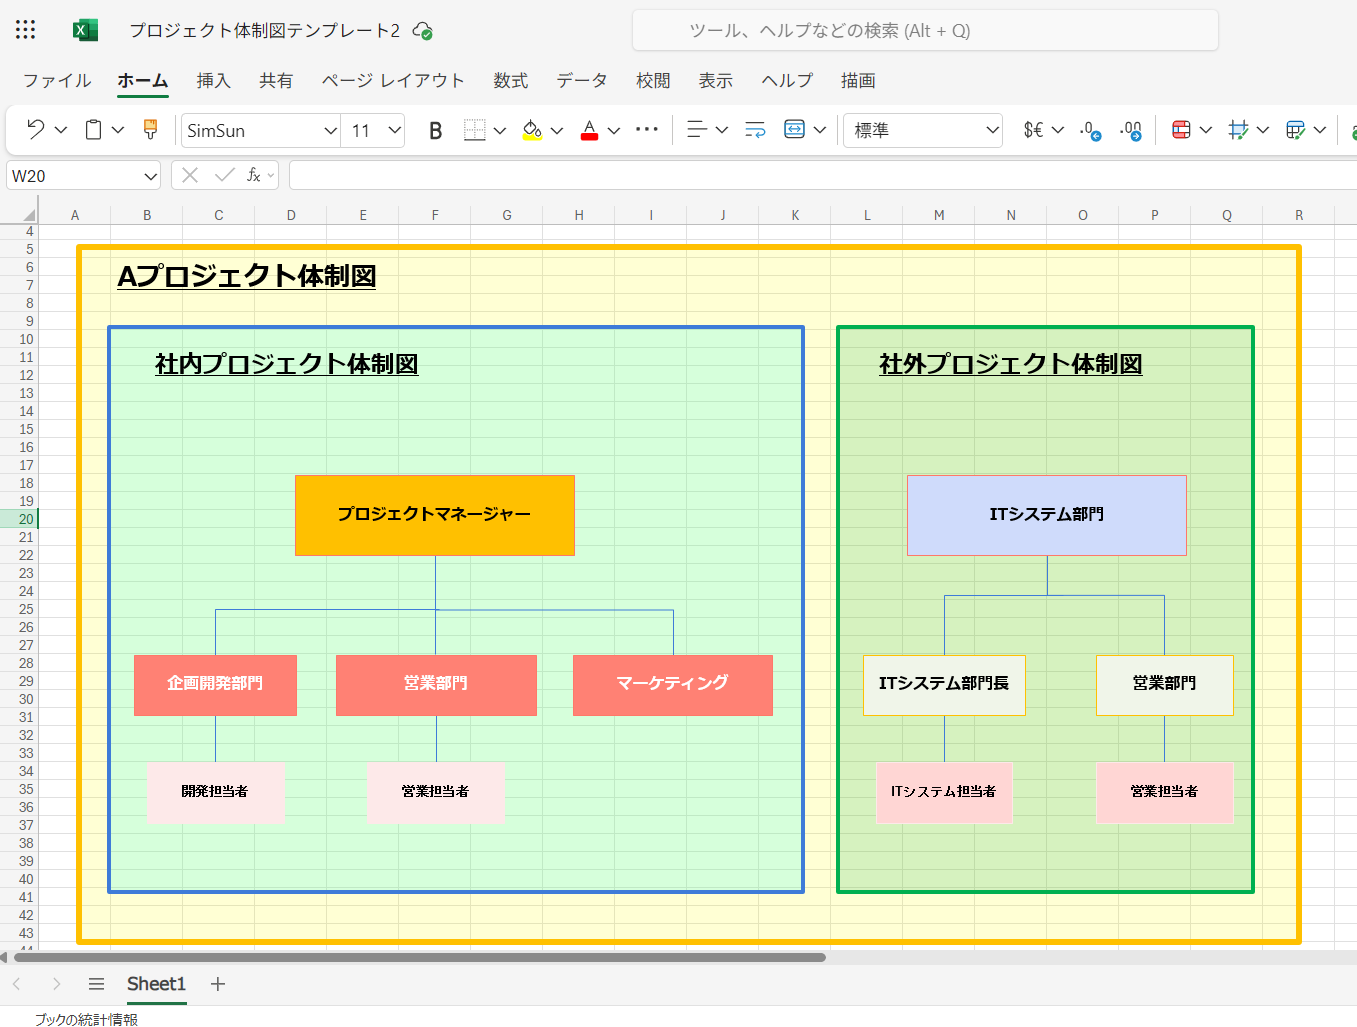Expand the fill color dropdown arrow
The image size is (1357, 1027).
coord(557,130)
